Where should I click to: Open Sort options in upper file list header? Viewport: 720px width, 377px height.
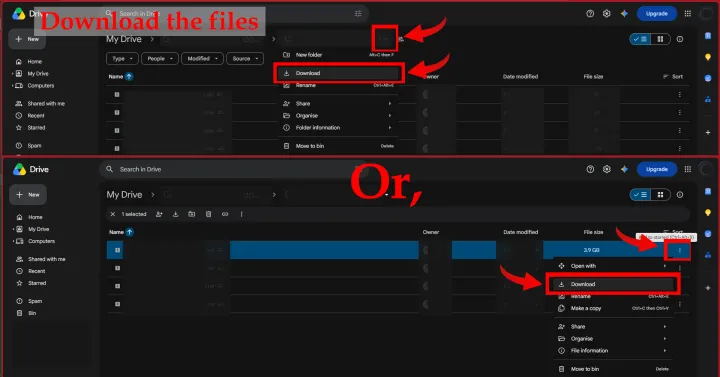pos(673,77)
